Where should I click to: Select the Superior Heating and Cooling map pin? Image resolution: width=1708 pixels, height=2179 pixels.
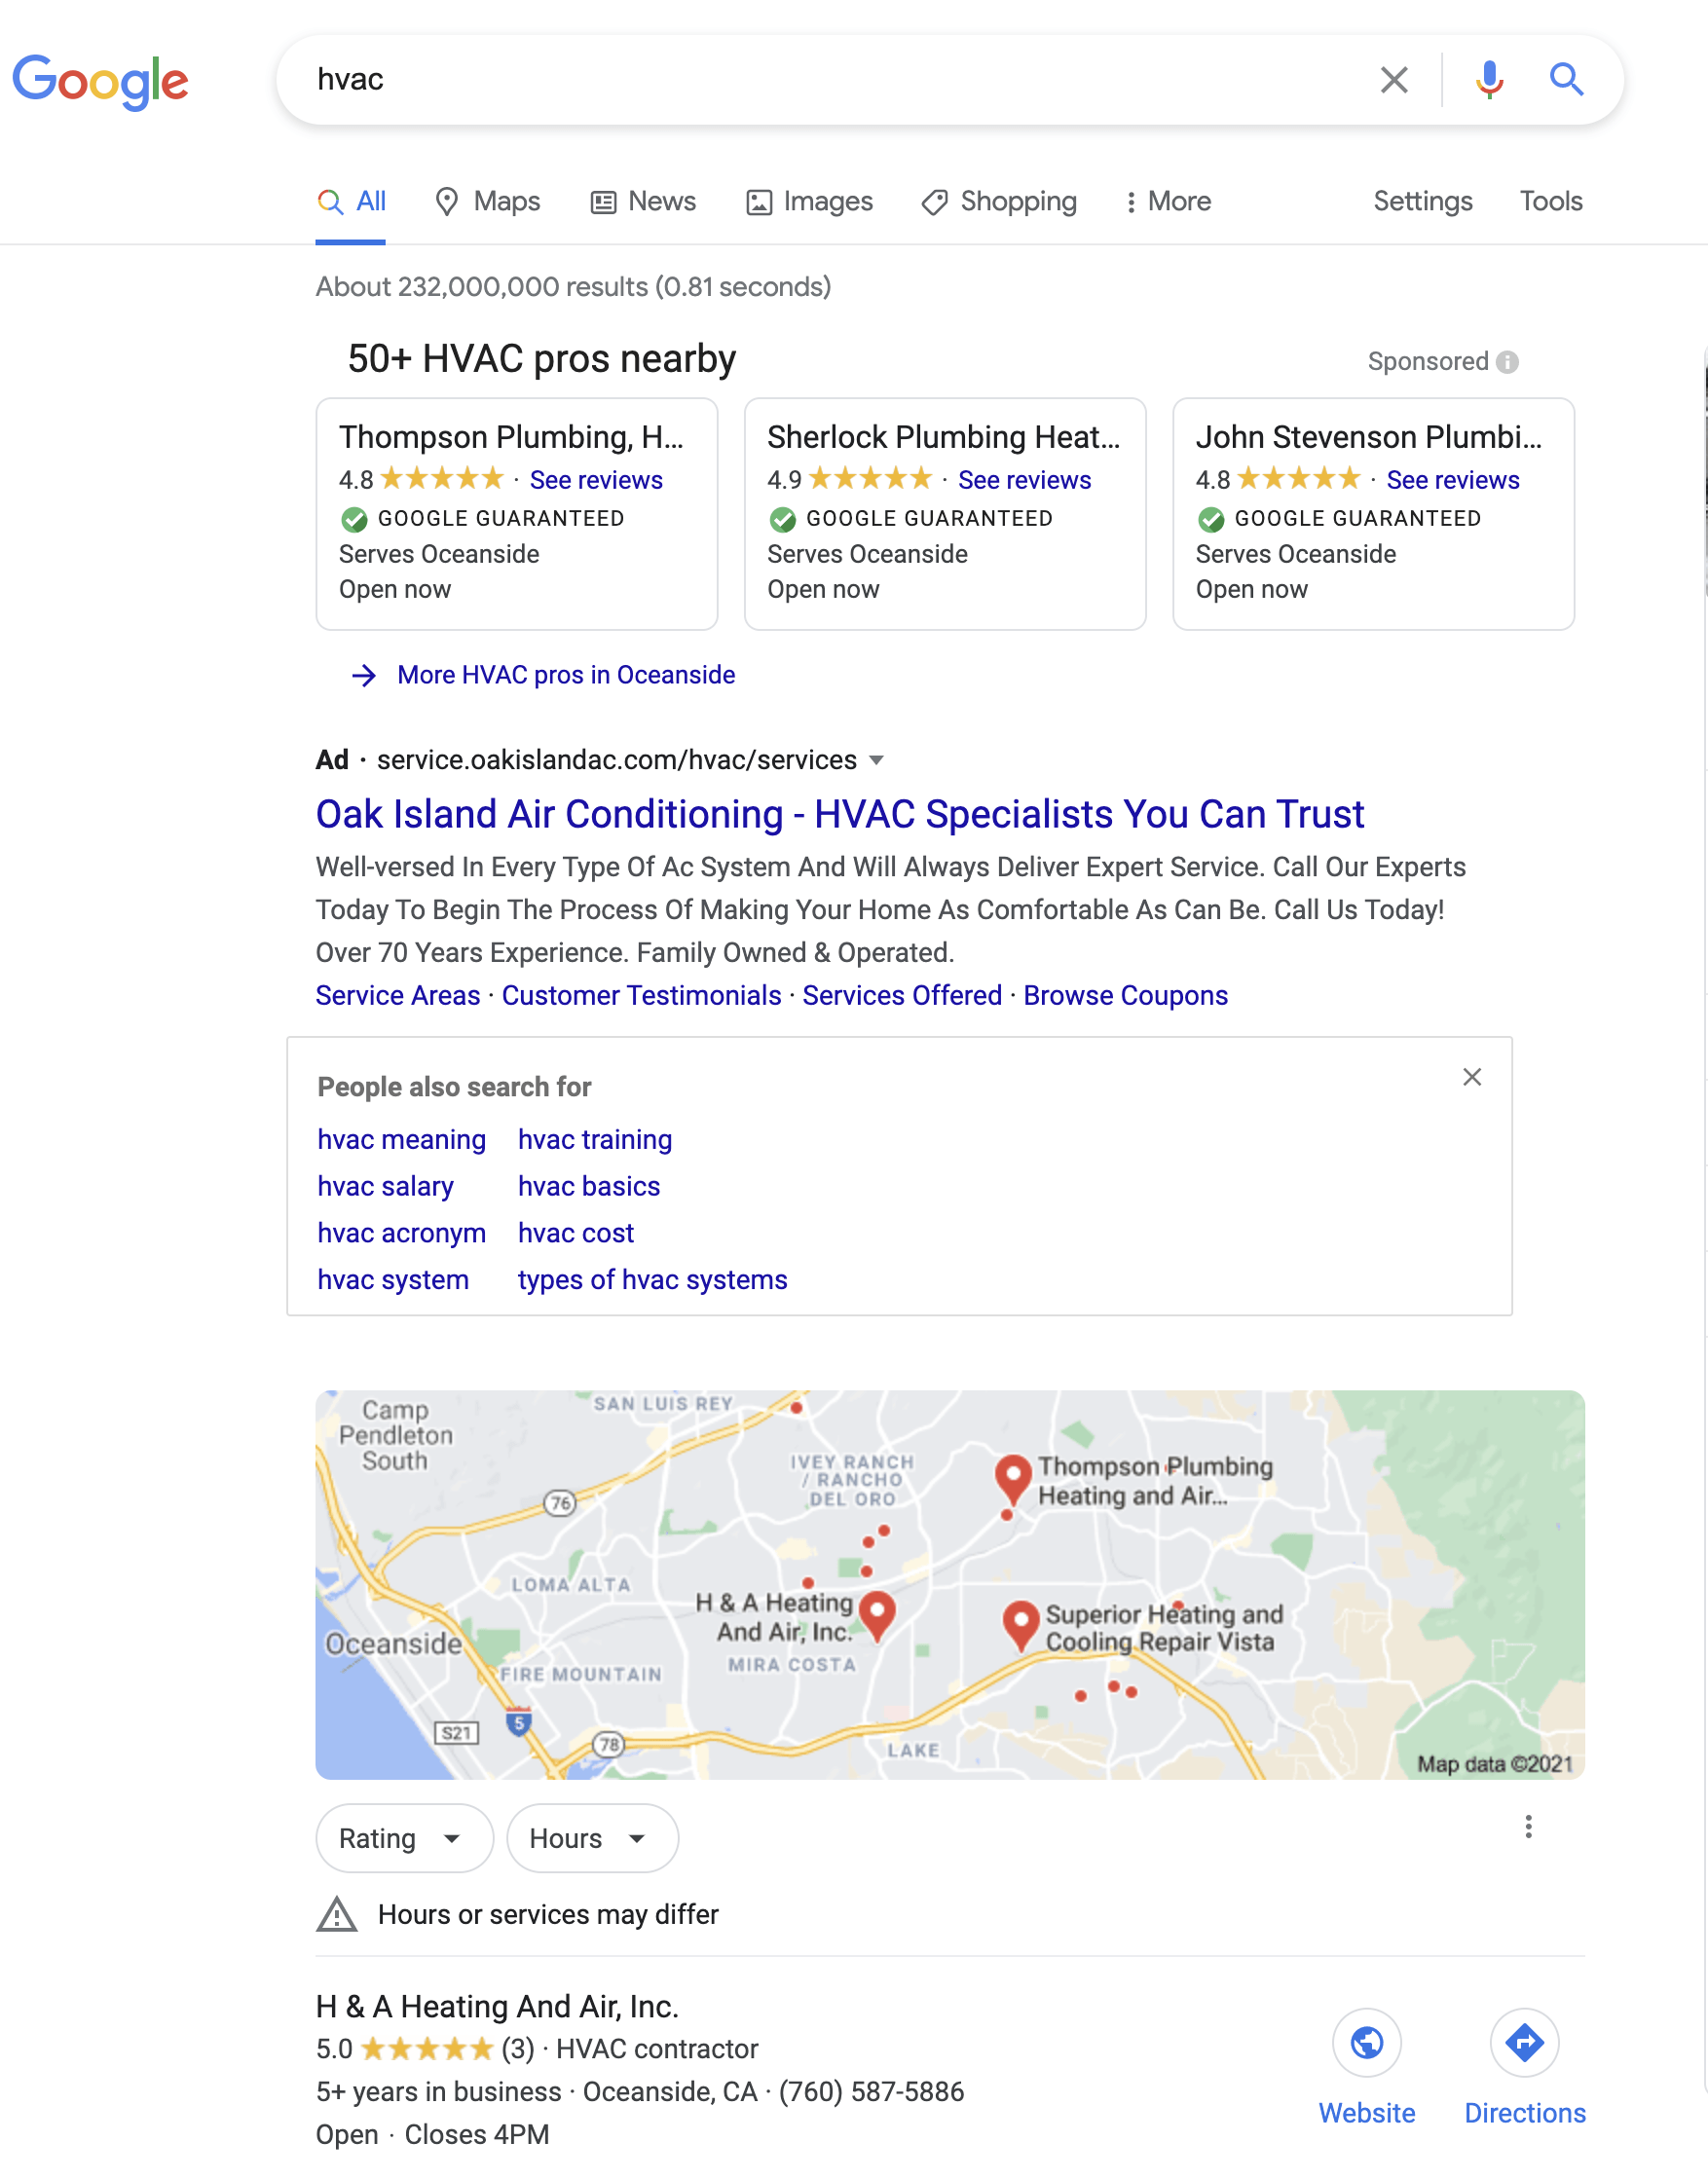(1021, 1625)
